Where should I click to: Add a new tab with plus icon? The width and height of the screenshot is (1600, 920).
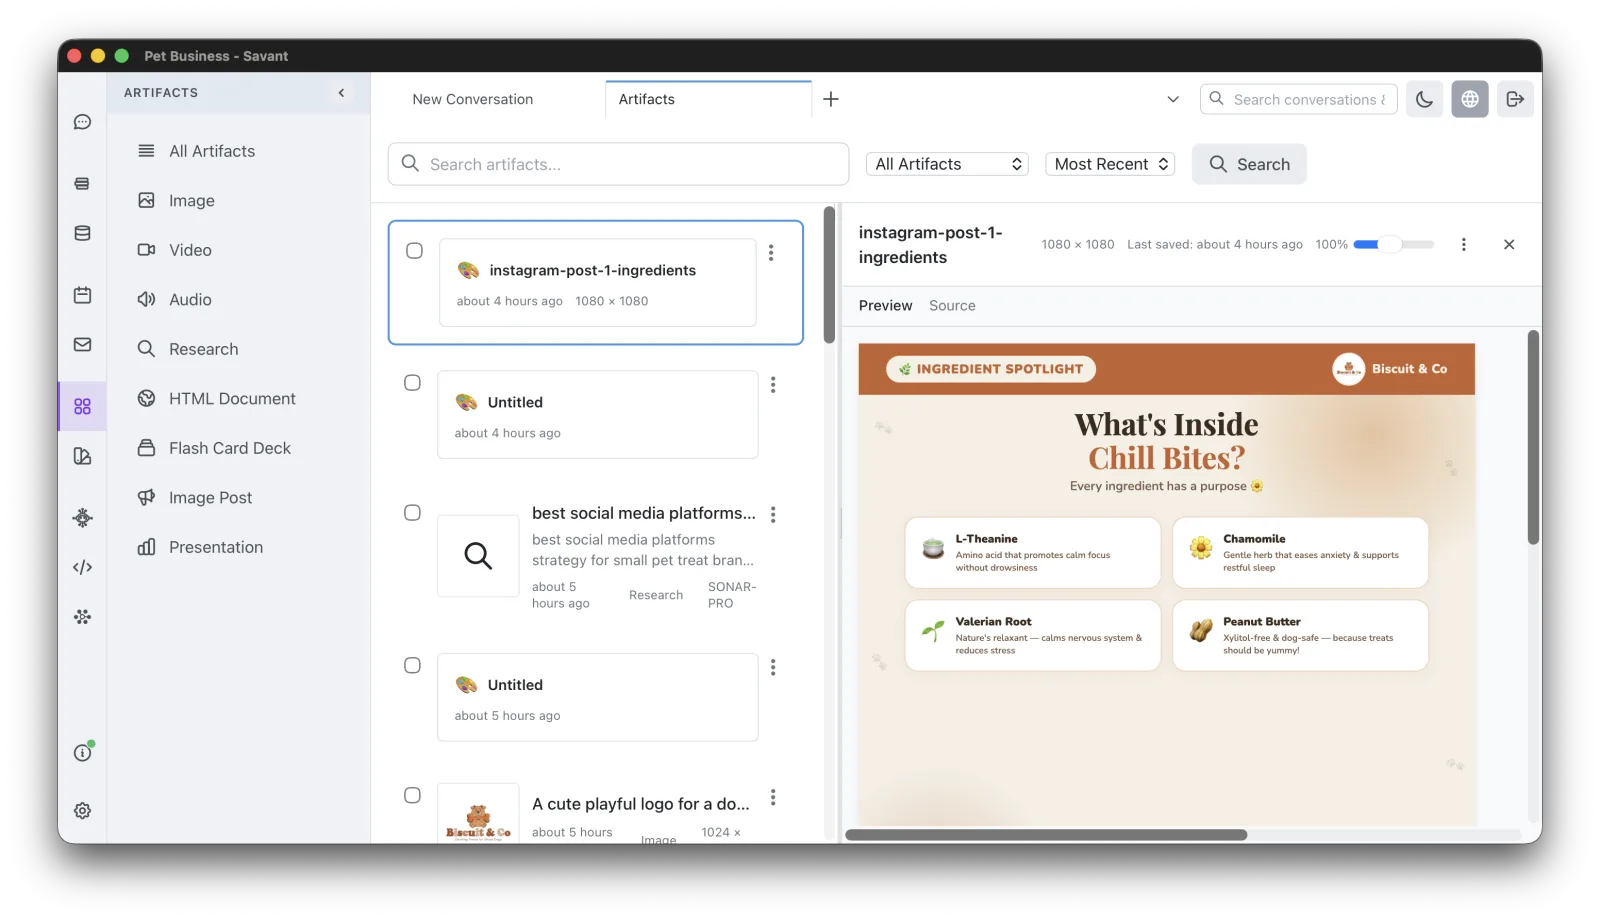tap(831, 99)
